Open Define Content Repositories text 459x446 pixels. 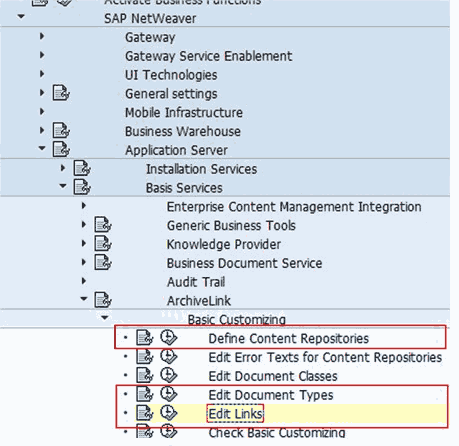pos(289,339)
